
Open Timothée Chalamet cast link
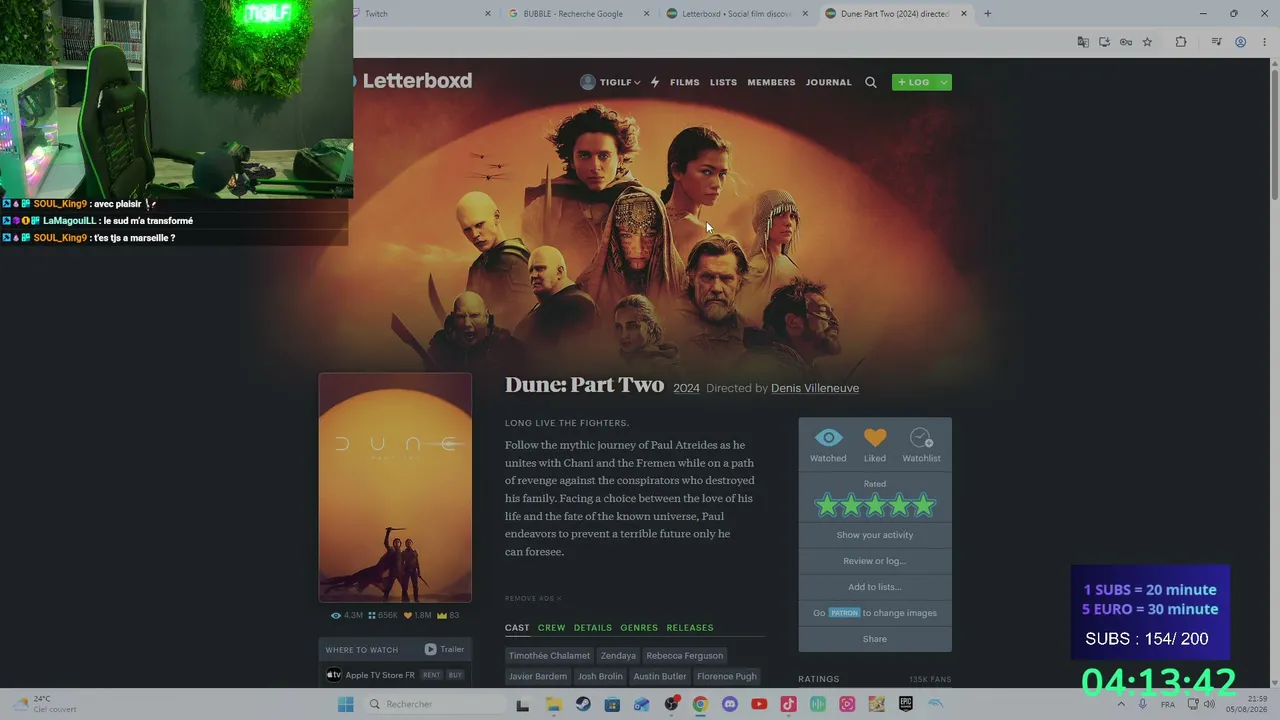tap(549, 656)
